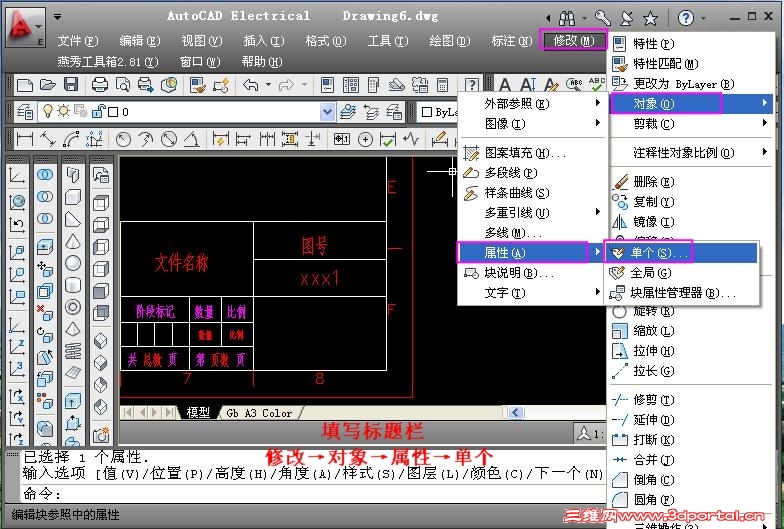
Task: Select the Torus modeling tool
Action: 73,307
